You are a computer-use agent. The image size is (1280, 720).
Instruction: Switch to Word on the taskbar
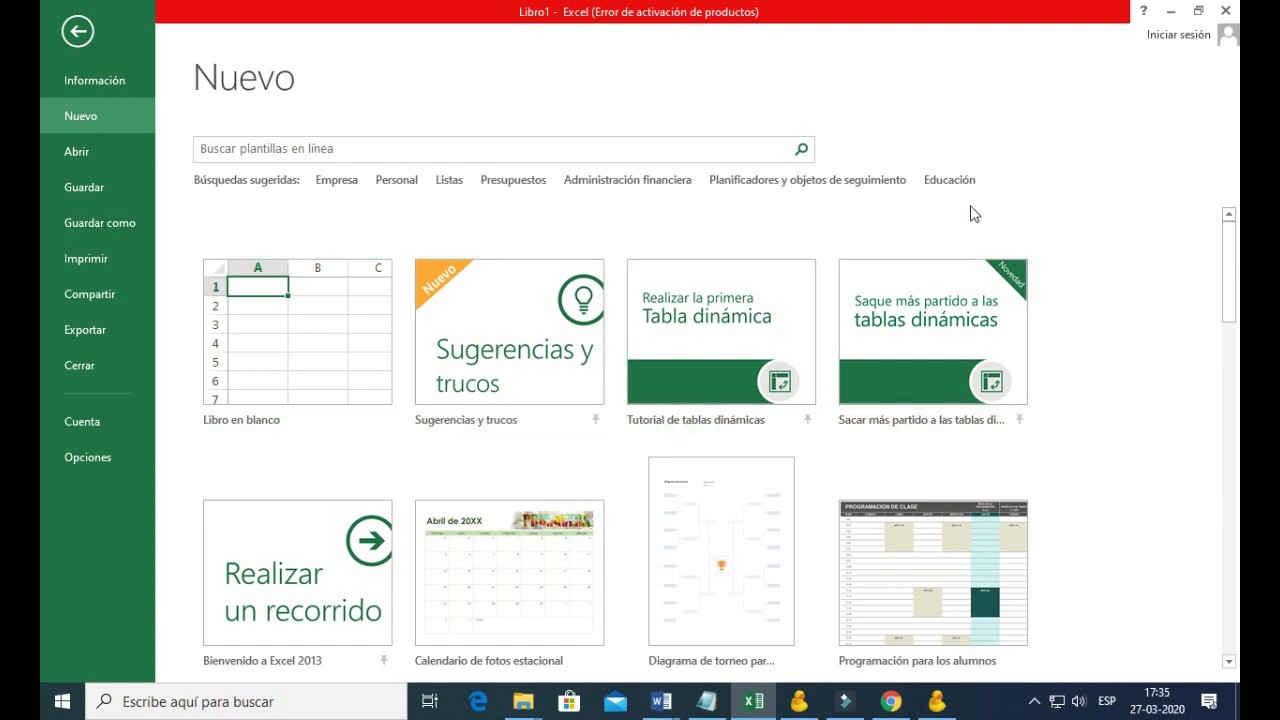tap(661, 701)
